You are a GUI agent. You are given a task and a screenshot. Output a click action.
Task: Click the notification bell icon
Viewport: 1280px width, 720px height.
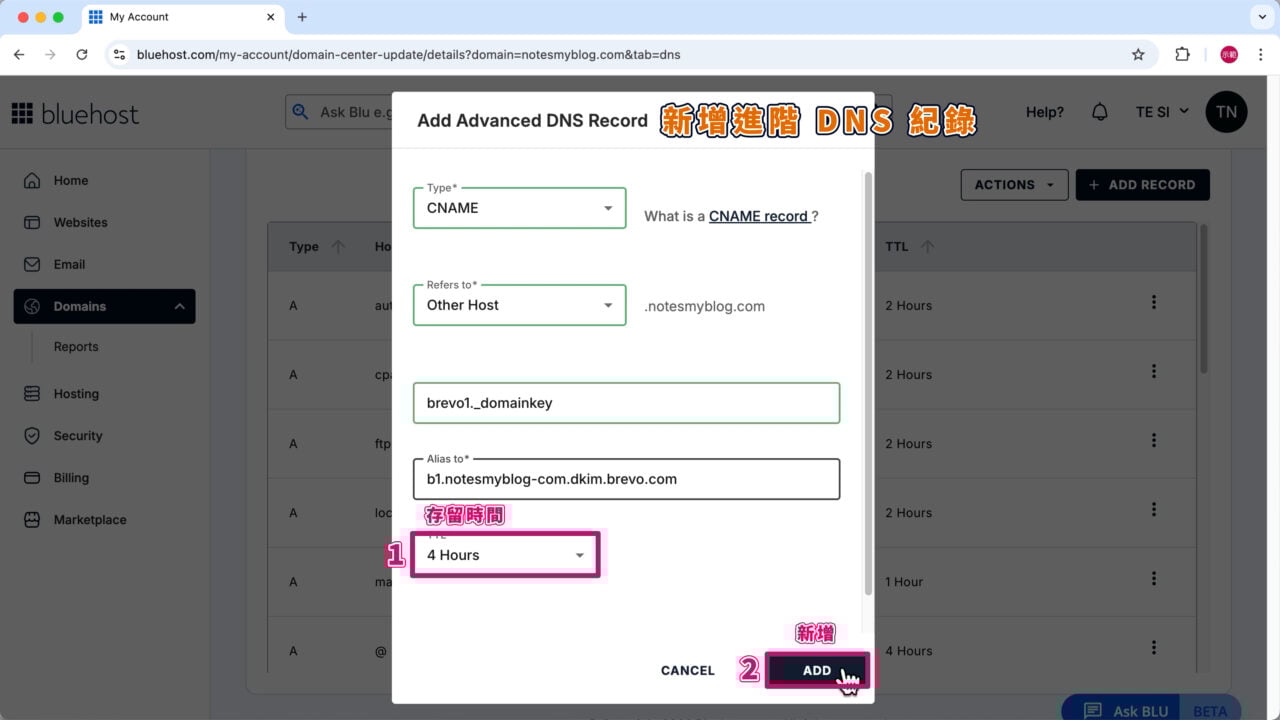coord(1100,112)
